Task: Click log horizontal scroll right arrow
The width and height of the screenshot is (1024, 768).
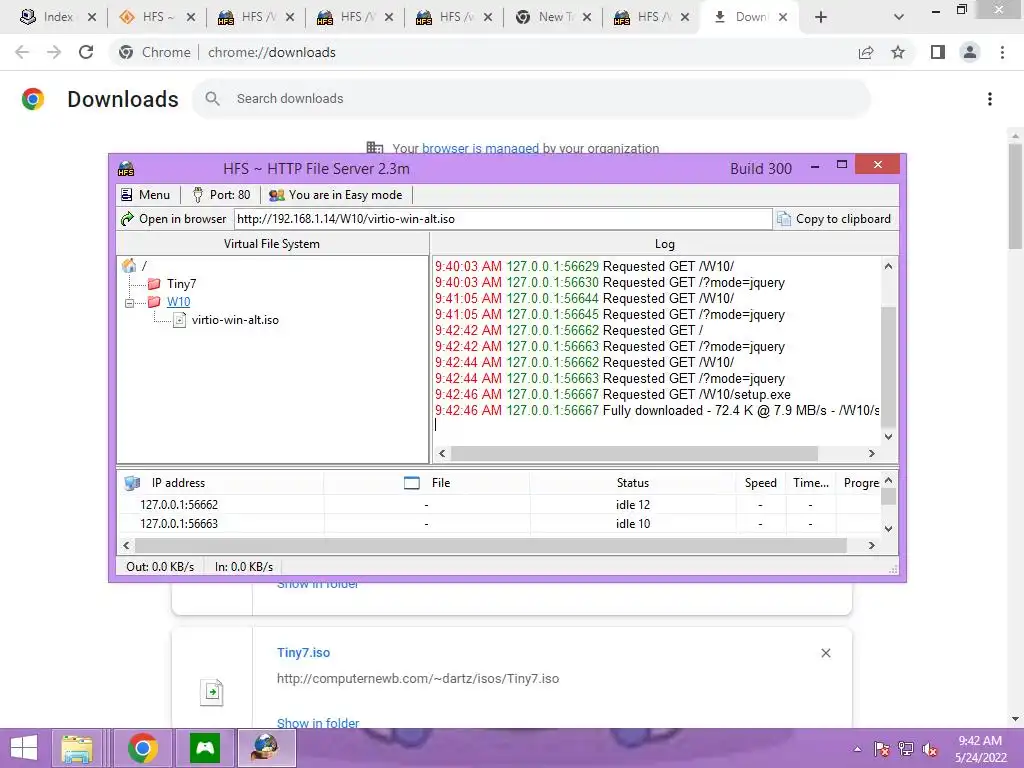Action: [871, 453]
